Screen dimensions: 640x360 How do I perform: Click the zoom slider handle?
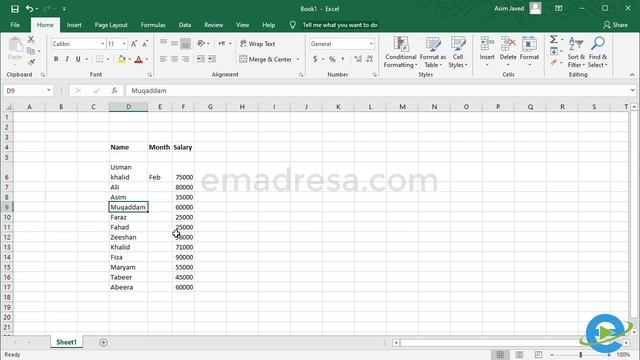coord(580,355)
